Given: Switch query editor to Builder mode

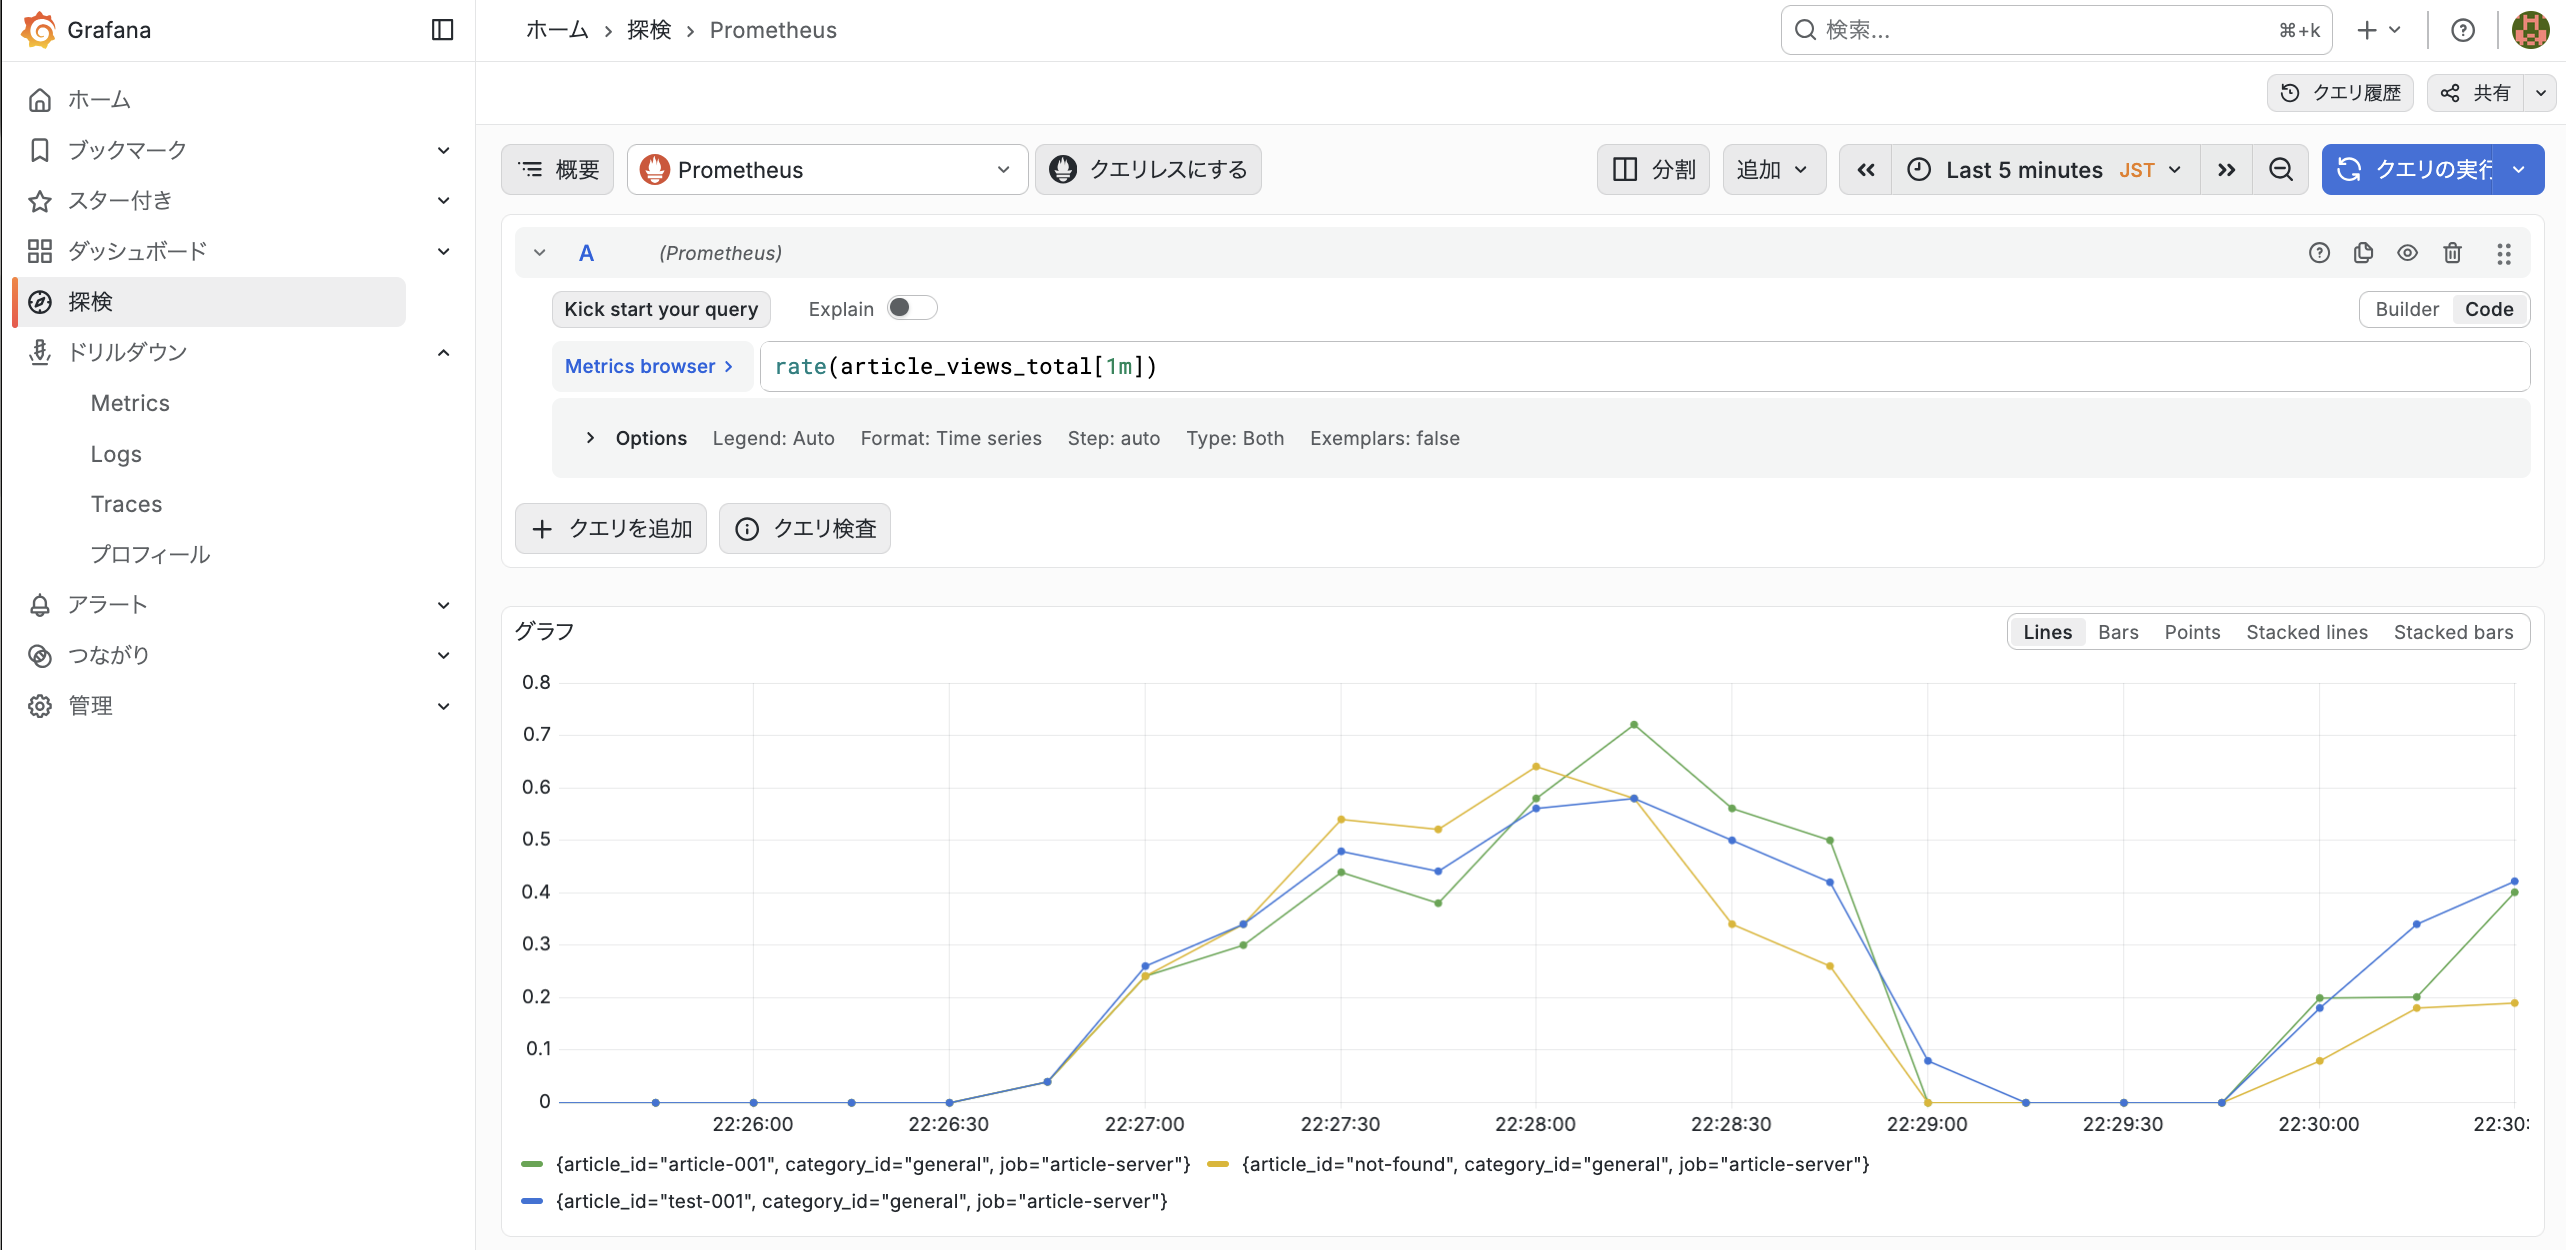Looking at the screenshot, I should coord(2406,309).
